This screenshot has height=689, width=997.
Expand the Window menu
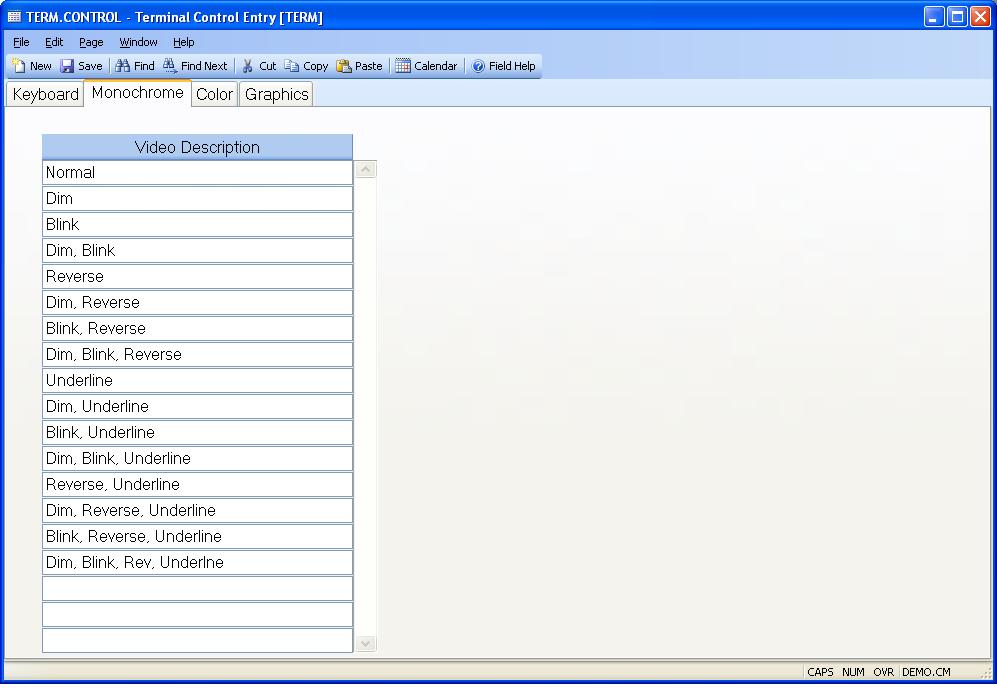click(138, 42)
